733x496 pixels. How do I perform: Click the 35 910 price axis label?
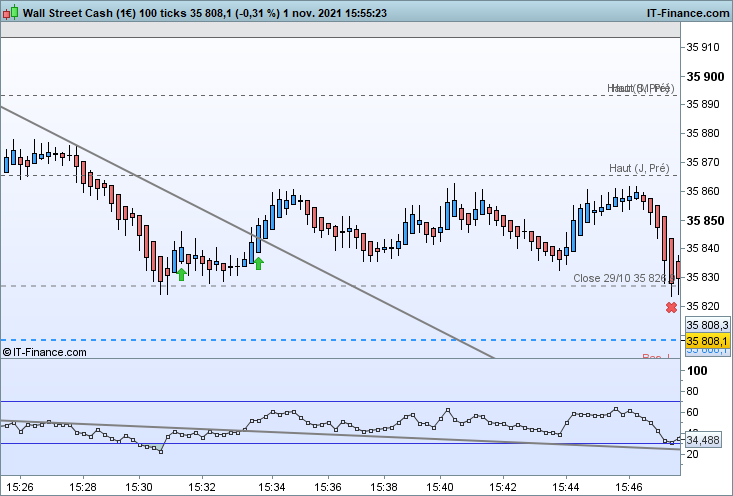702,47
